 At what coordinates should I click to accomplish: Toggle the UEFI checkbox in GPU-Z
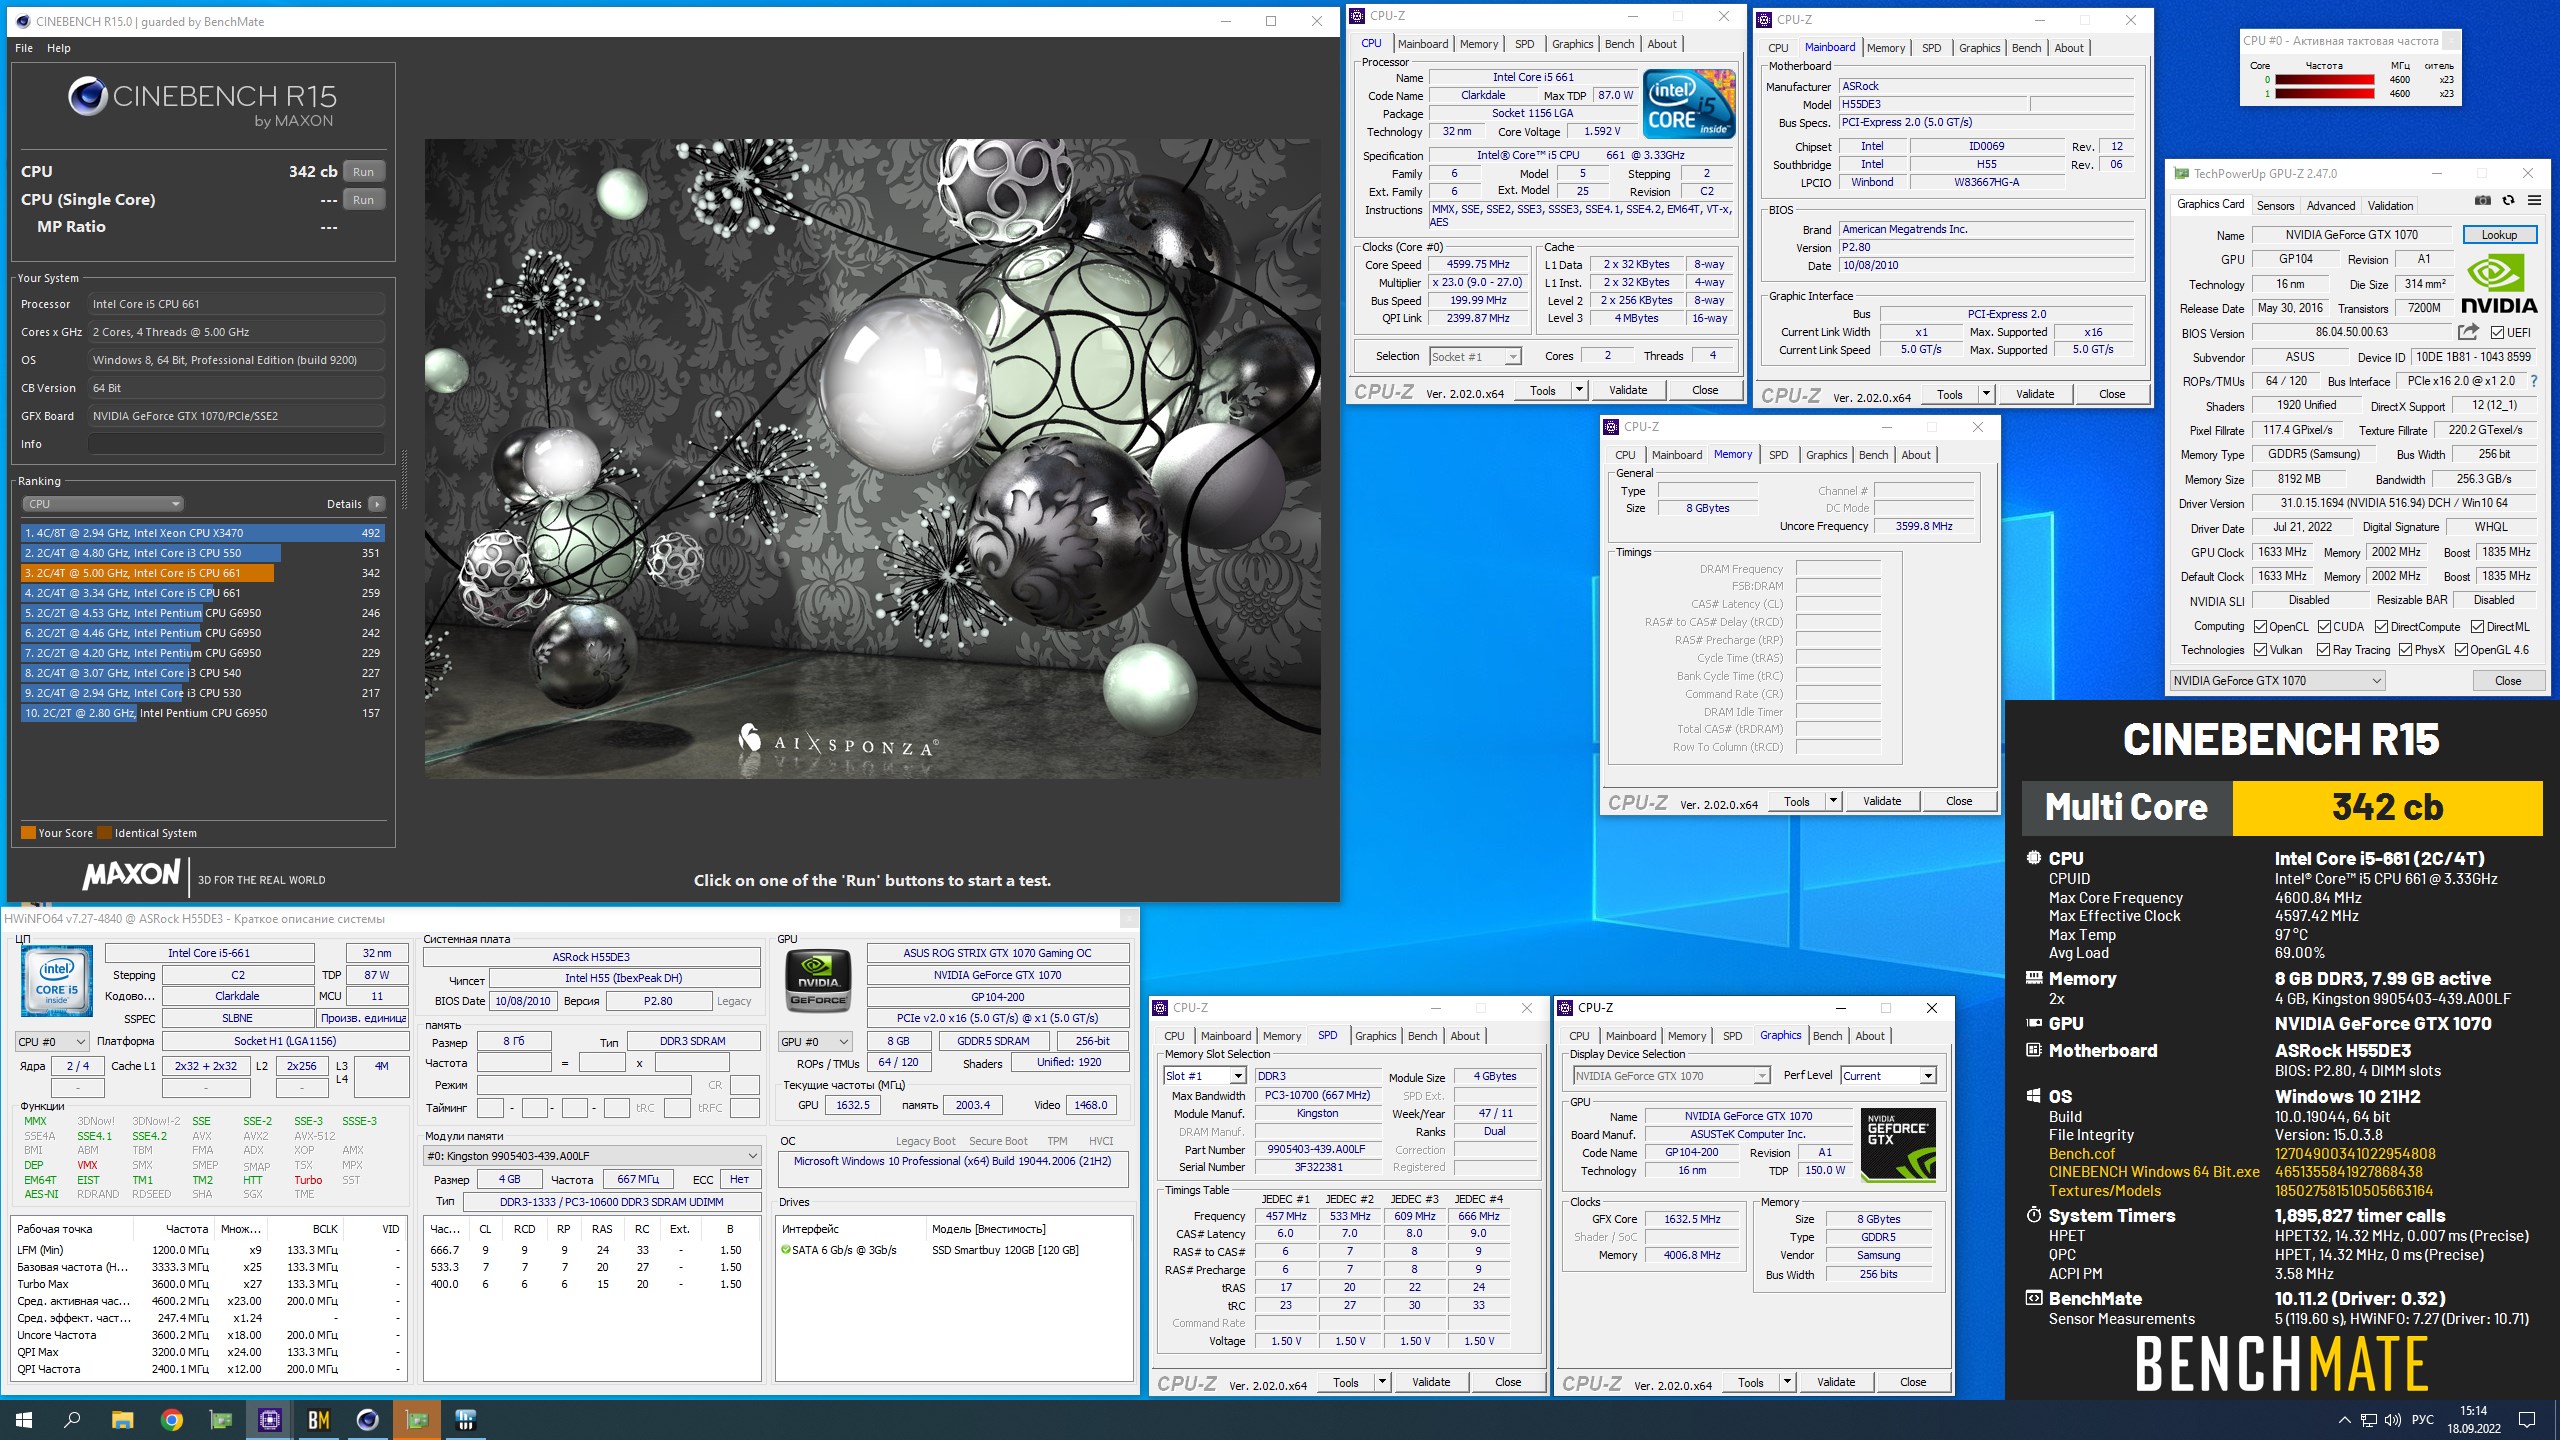coord(2497,333)
